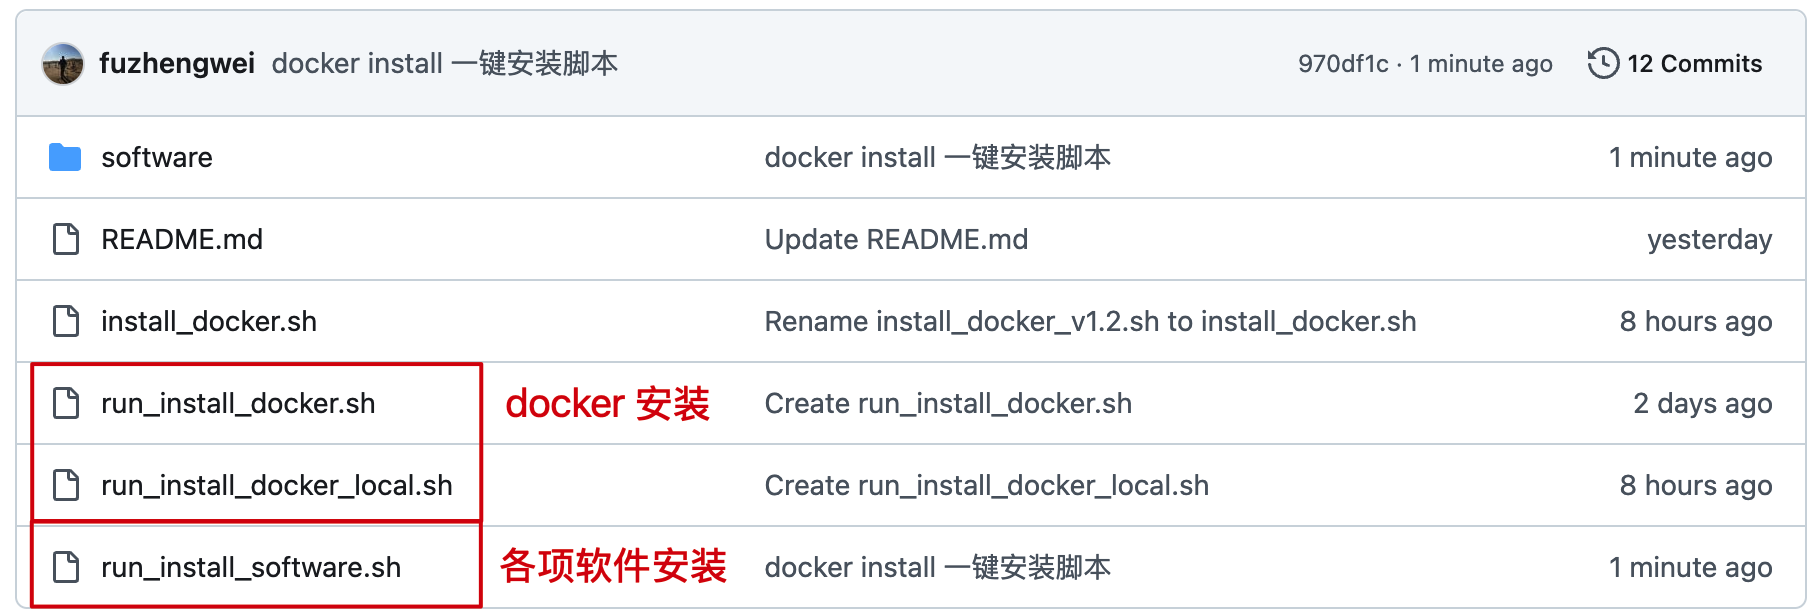Image resolution: width=1814 pixels, height=614 pixels.
Task: View the 12 Commits history
Action: coord(1694,64)
